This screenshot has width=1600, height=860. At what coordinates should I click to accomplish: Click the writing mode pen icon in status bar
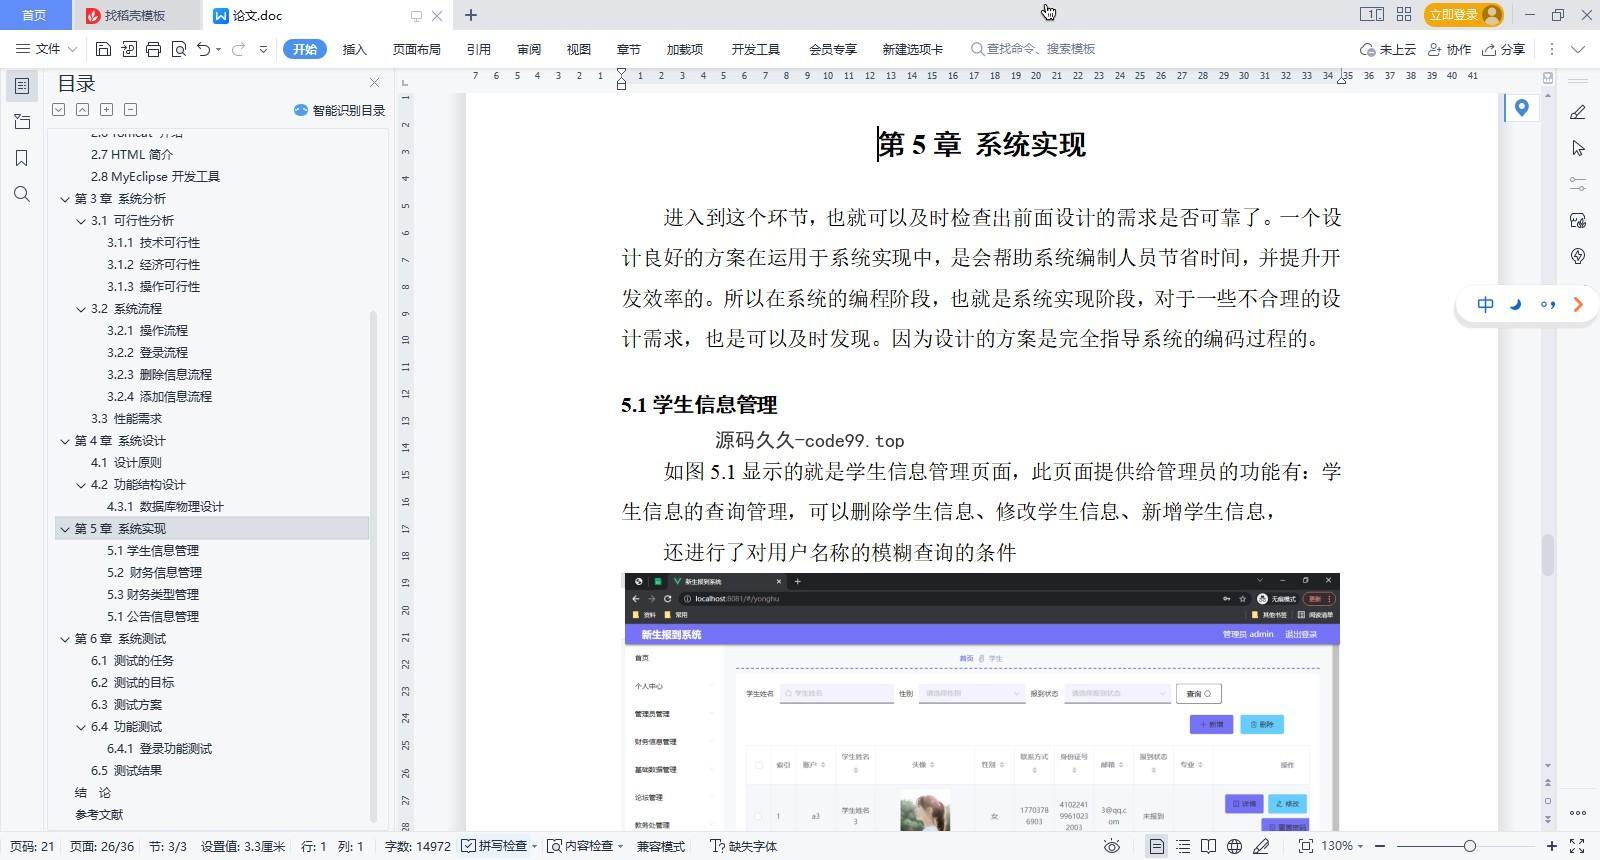pyautogui.click(x=1261, y=846)
